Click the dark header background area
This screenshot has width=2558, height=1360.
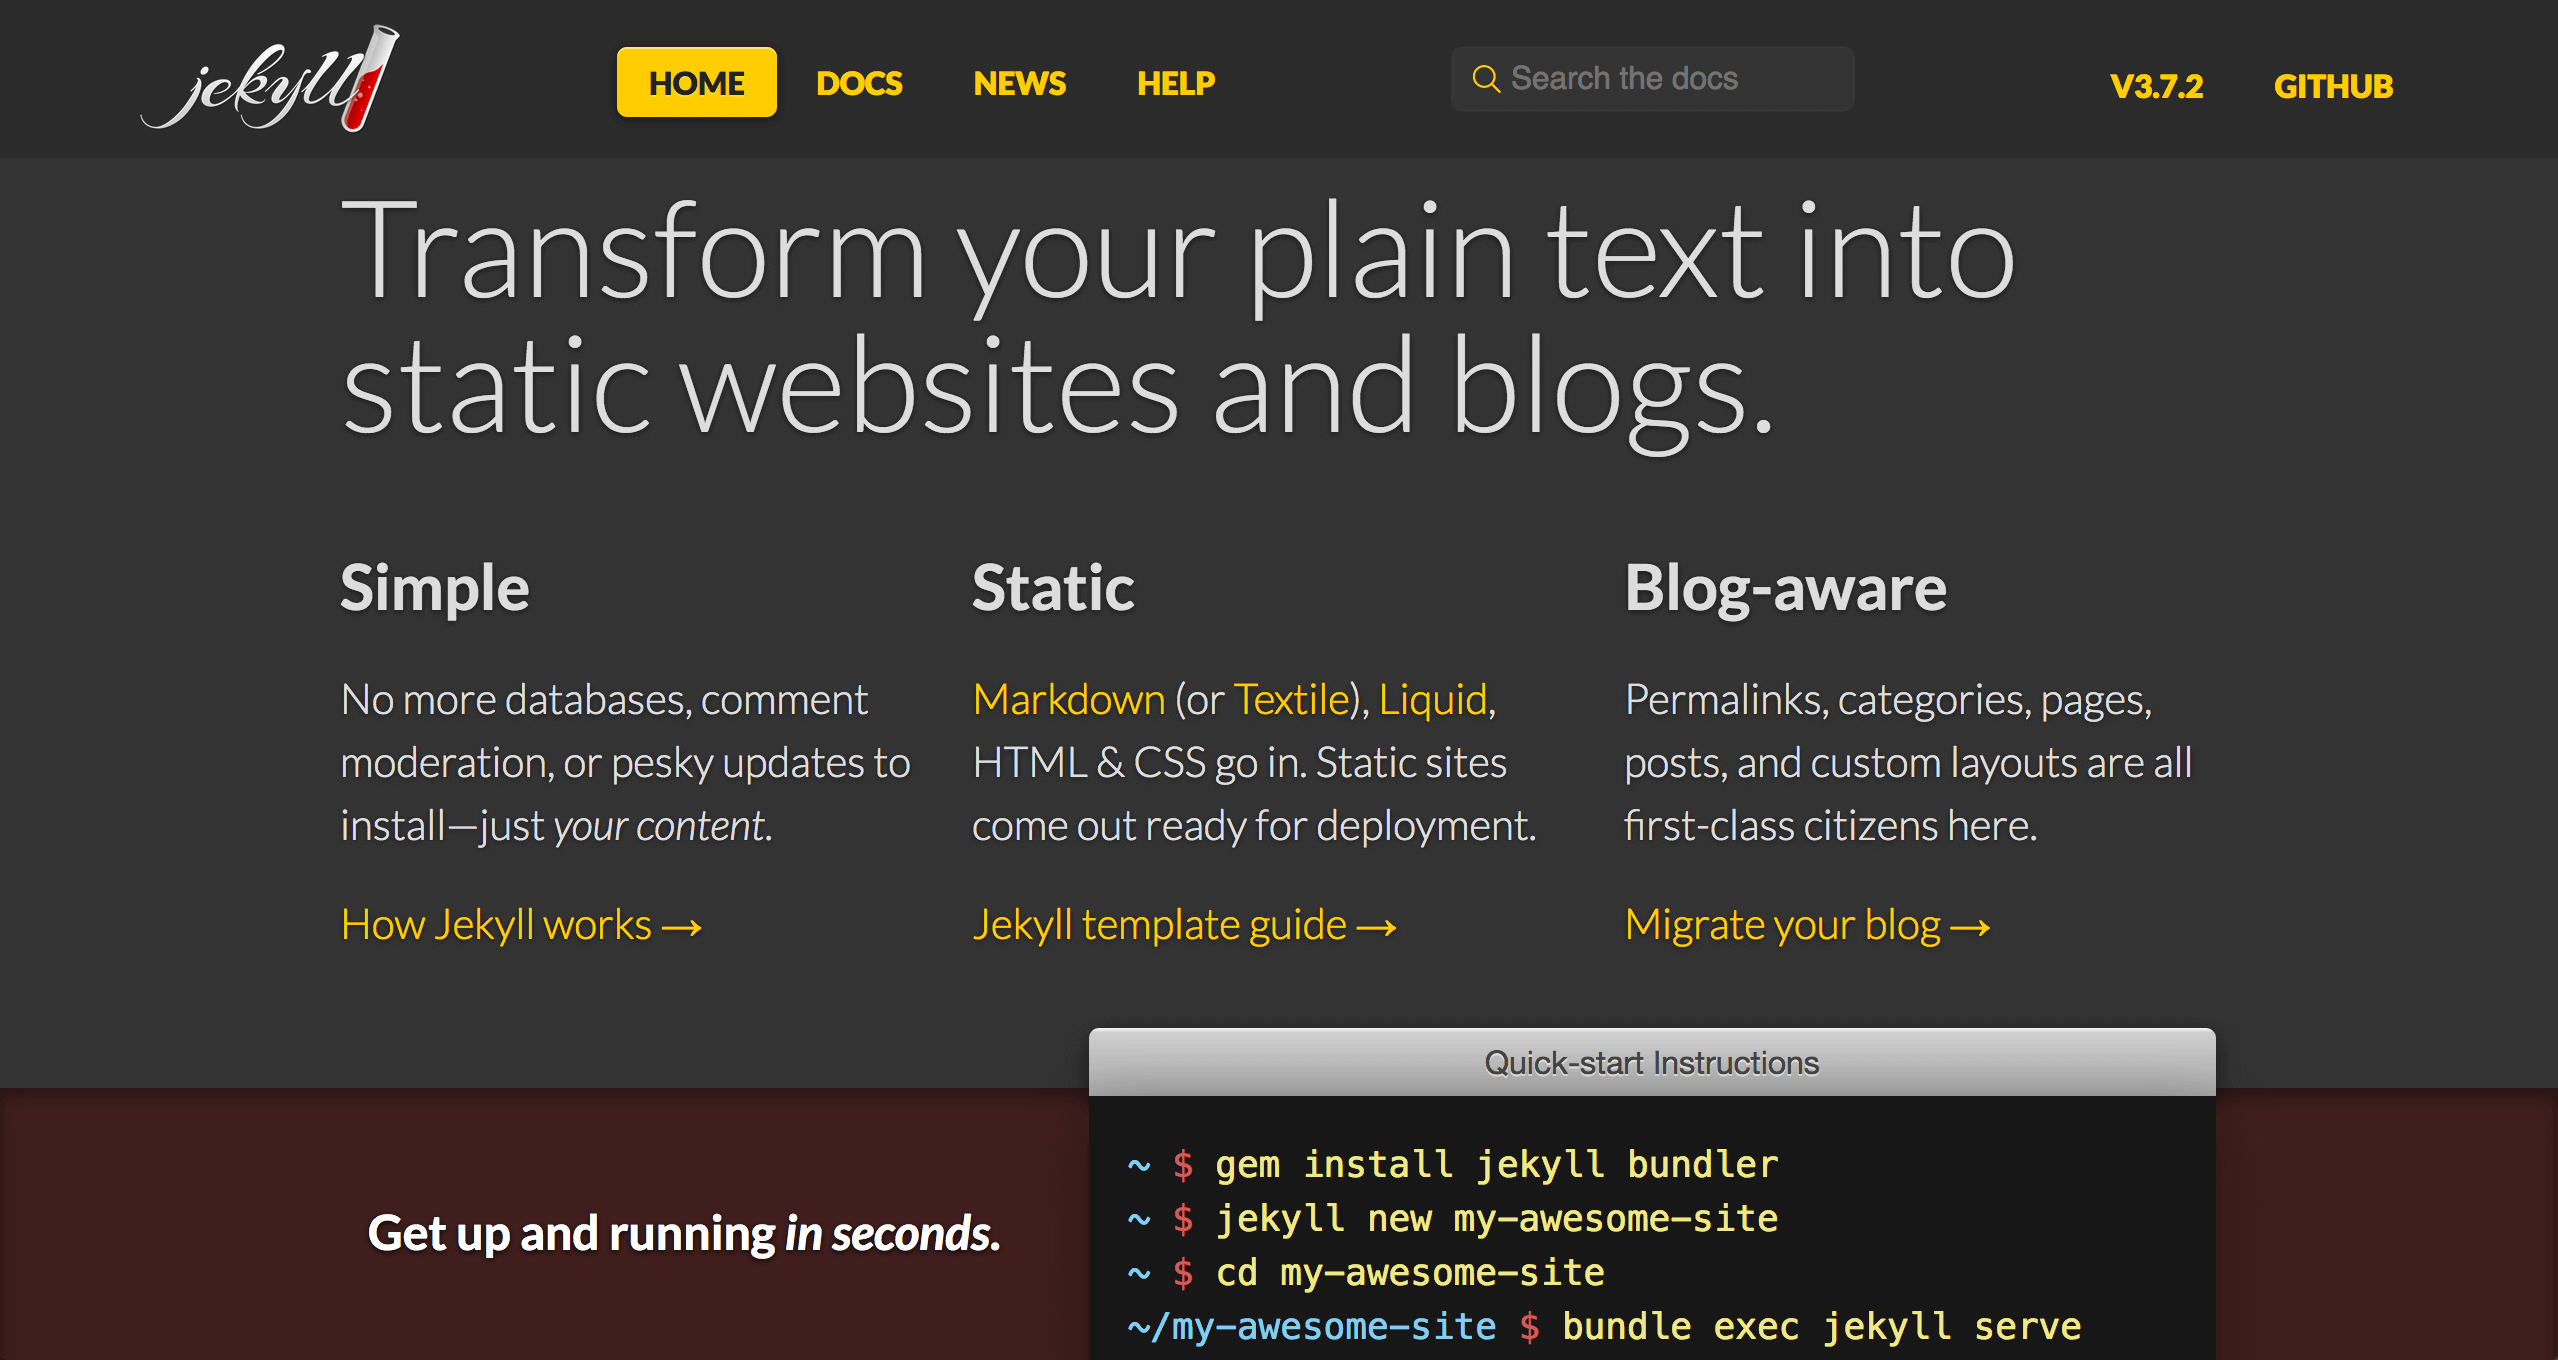(x=1279, y=78)
